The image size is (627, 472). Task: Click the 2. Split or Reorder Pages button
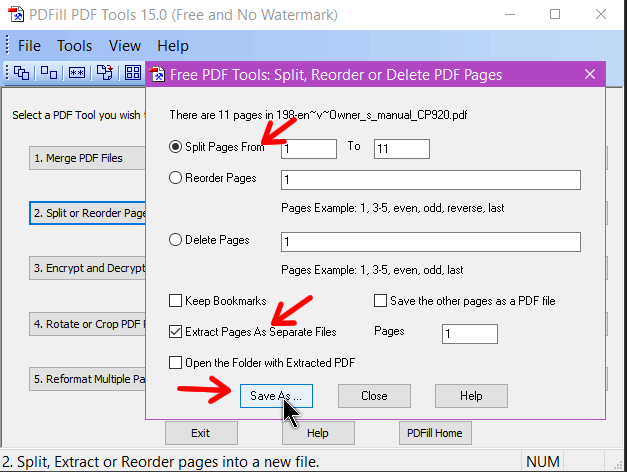point(88,213)
